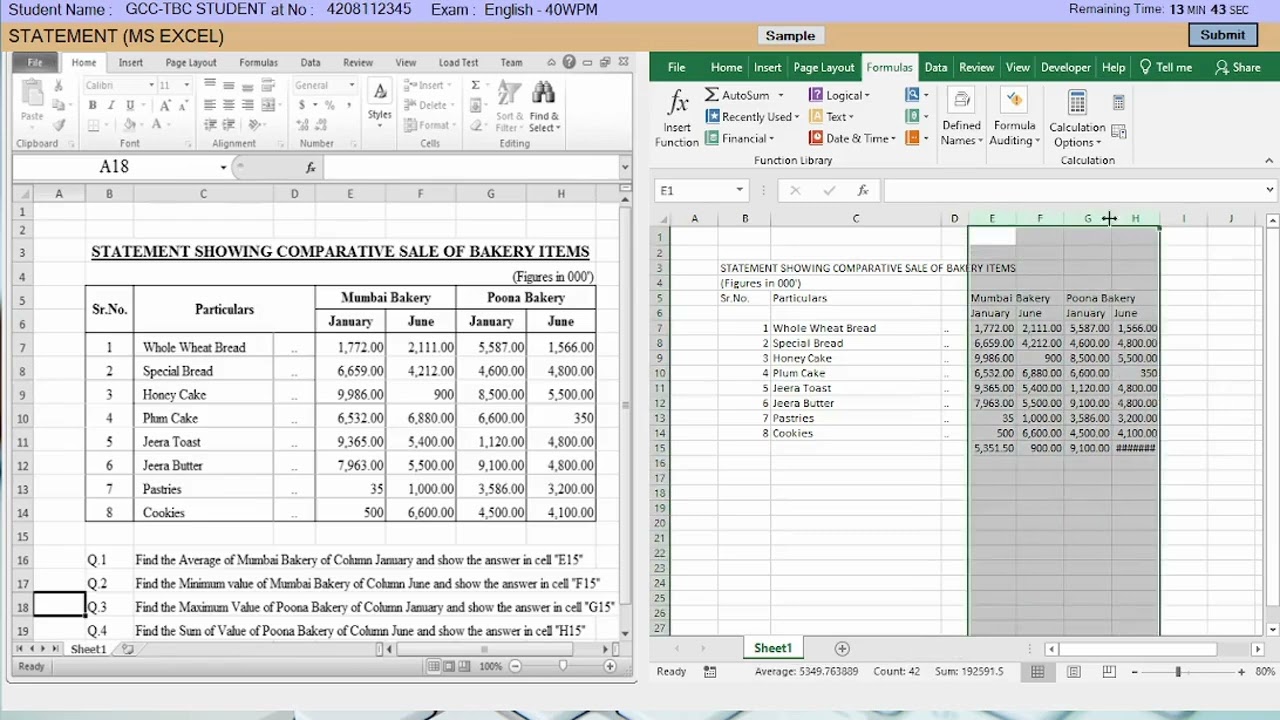Open Calculation Options menu
Image resolution: width=1280 pixels, height=720 pixels.
(x=1077, y=118)
